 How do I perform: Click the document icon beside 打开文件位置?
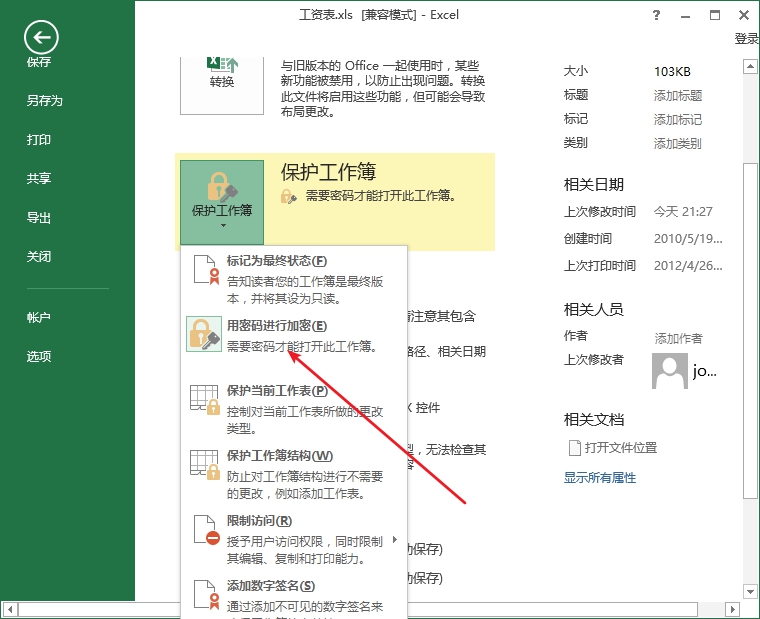(574, 448)
